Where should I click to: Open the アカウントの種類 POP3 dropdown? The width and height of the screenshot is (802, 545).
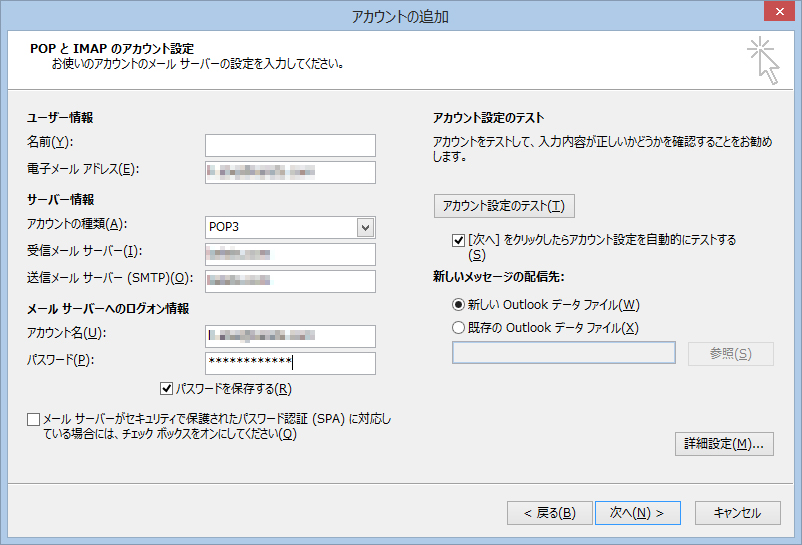[x=365, y=227]
